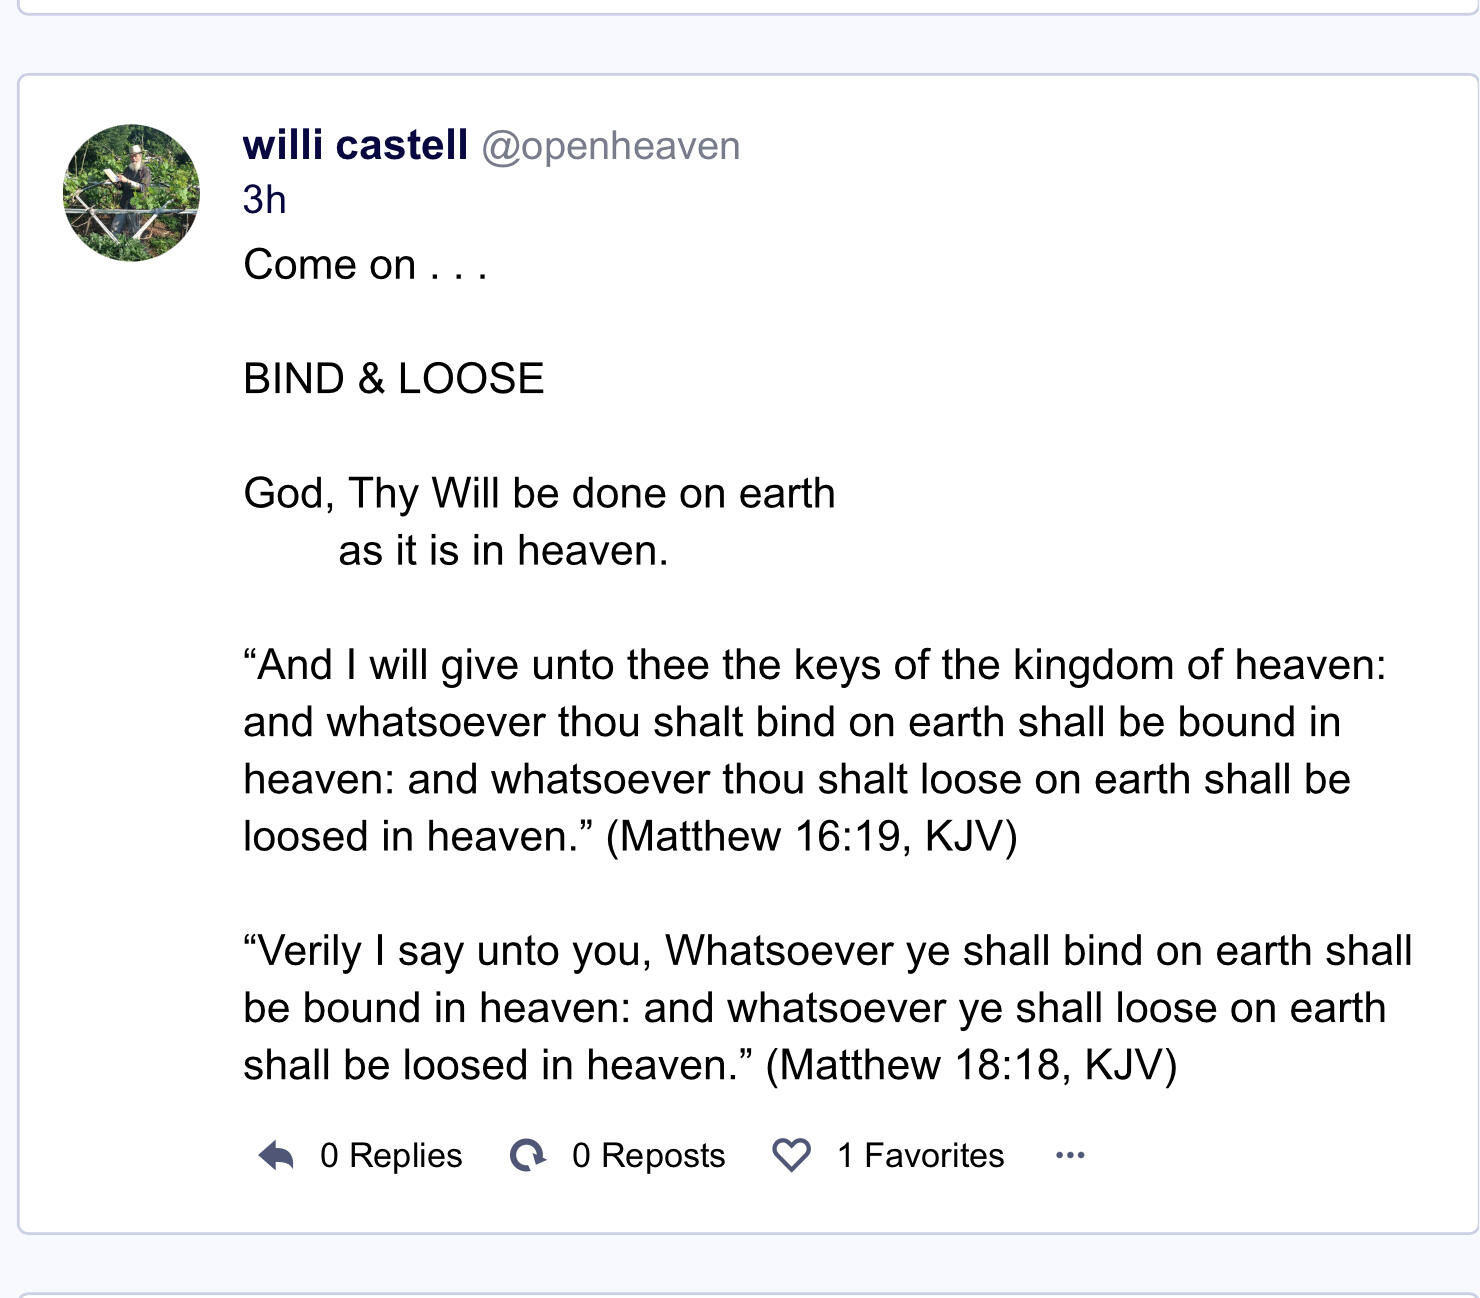The height and width of the screenshot is (1298, 1480).
Task: Repost using the circular arrow icon
Action: point(528,1156)
